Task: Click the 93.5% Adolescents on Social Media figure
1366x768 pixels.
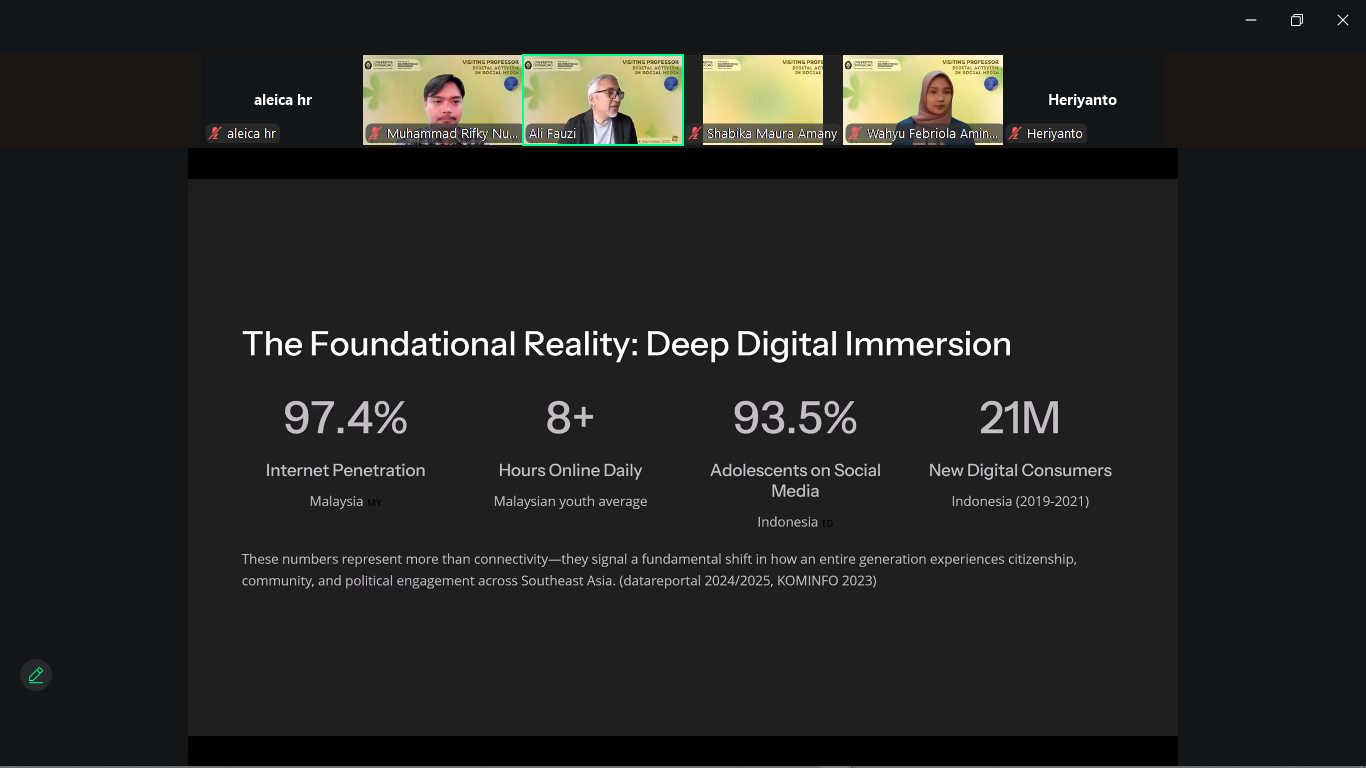Action: point(795,418)
